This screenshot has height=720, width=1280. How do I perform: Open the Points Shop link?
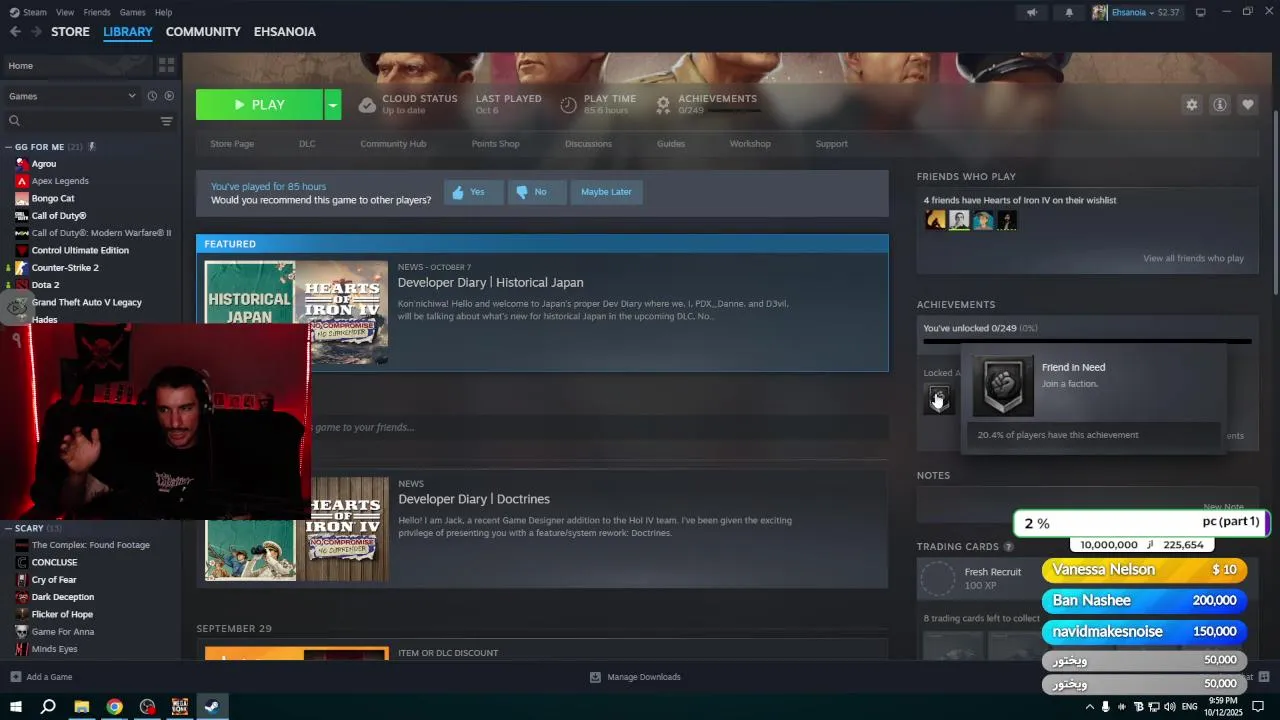pos(495,144)
